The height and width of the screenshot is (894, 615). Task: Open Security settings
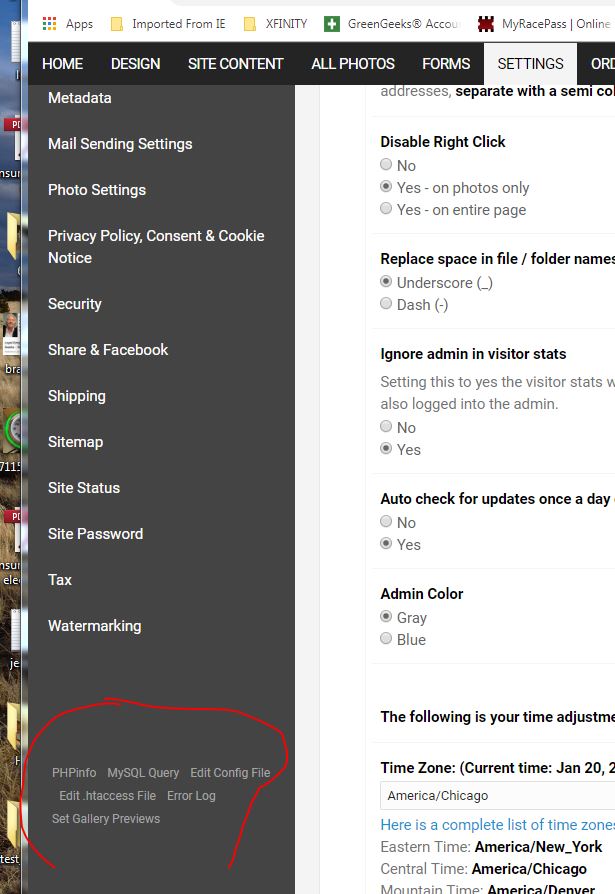coord(75,304)
